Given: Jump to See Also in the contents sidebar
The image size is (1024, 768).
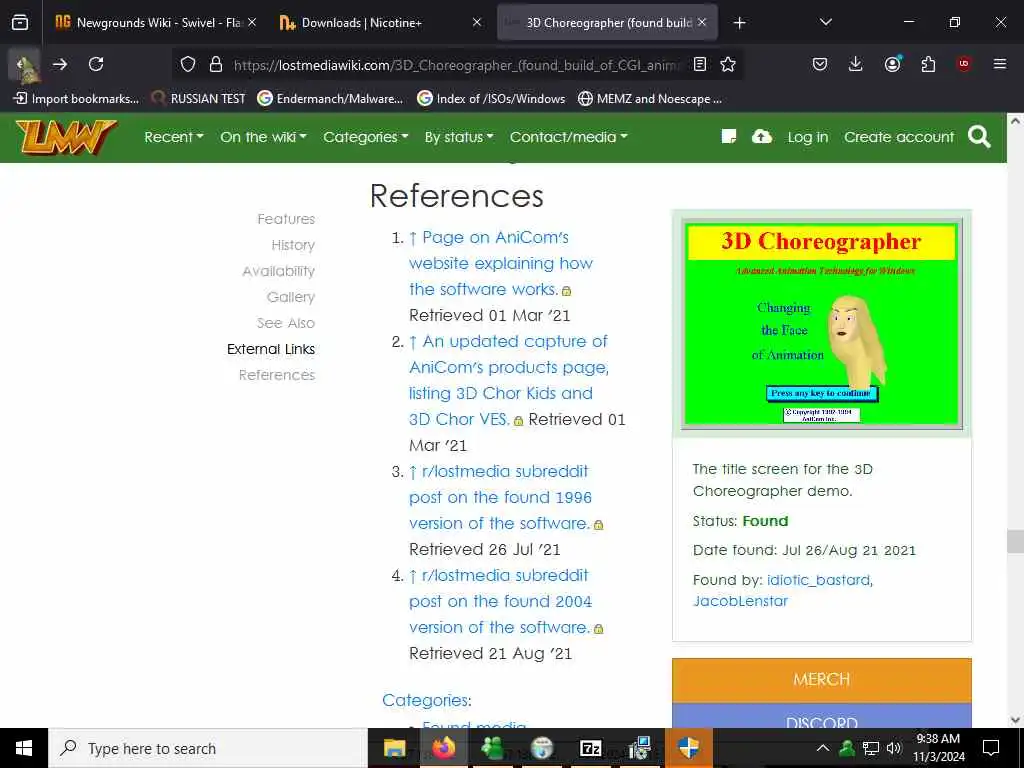Looking at the screenshot, I should [x=285, y=323].
